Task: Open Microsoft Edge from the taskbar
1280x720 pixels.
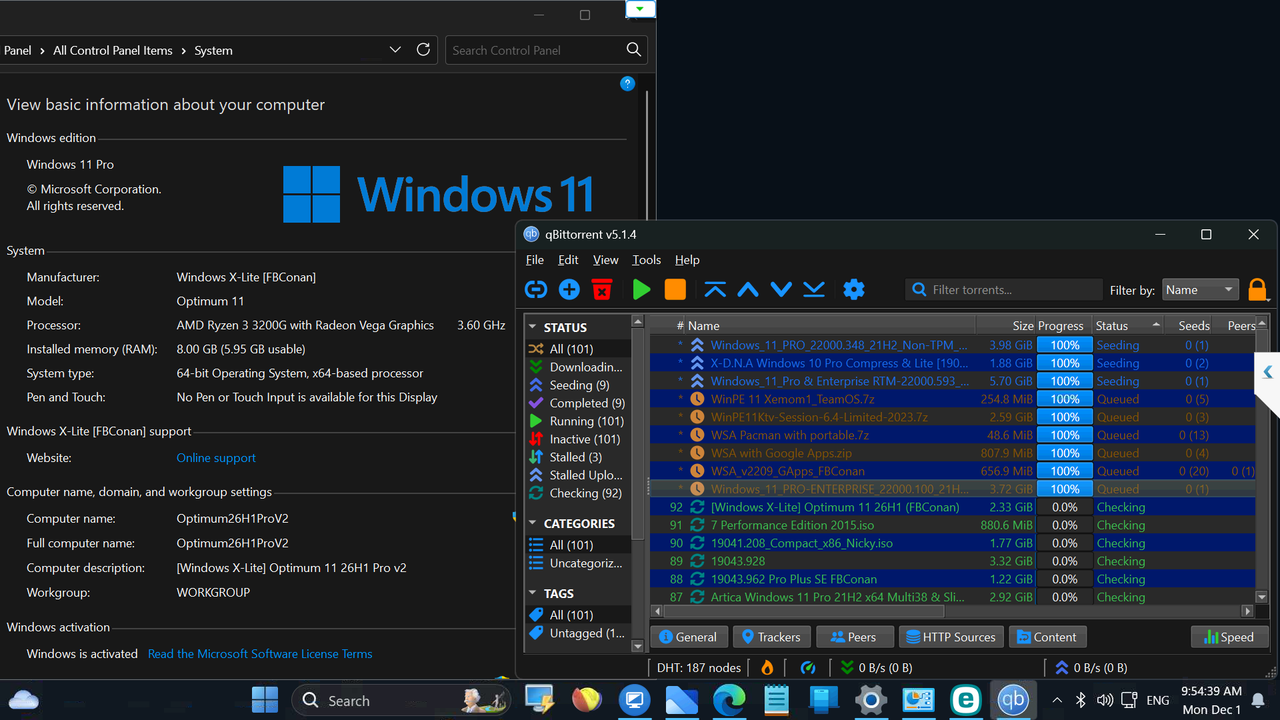Action: (729, 700)
